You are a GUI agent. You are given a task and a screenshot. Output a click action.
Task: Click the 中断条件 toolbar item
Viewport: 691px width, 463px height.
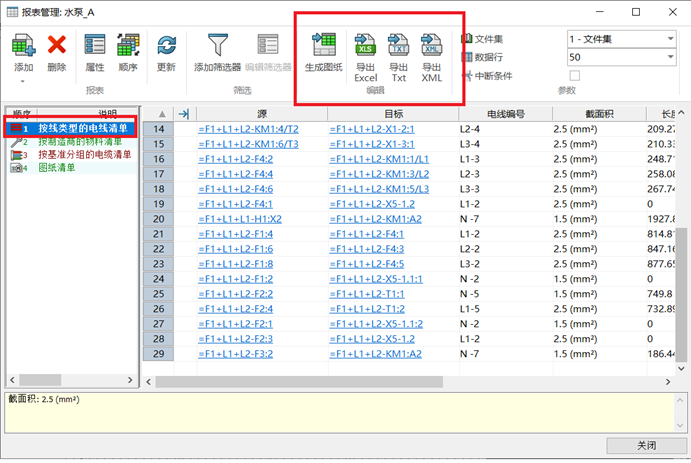[487, 75]
